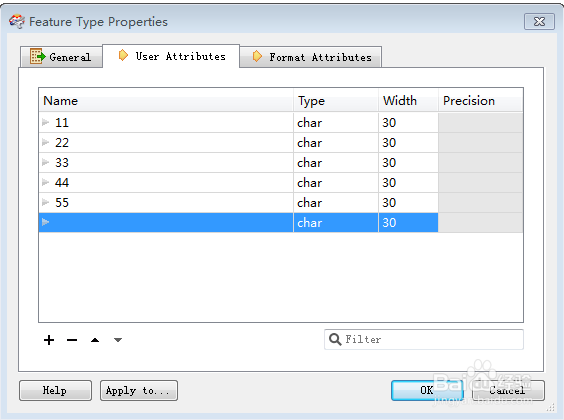
Task: Move attribute down with arrow icon
Action: coord(118,340)
